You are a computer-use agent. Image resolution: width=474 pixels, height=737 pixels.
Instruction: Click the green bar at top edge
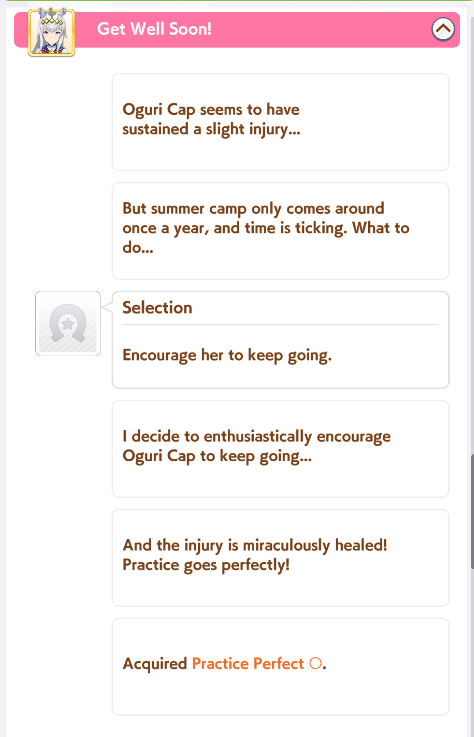coord(237,1)
